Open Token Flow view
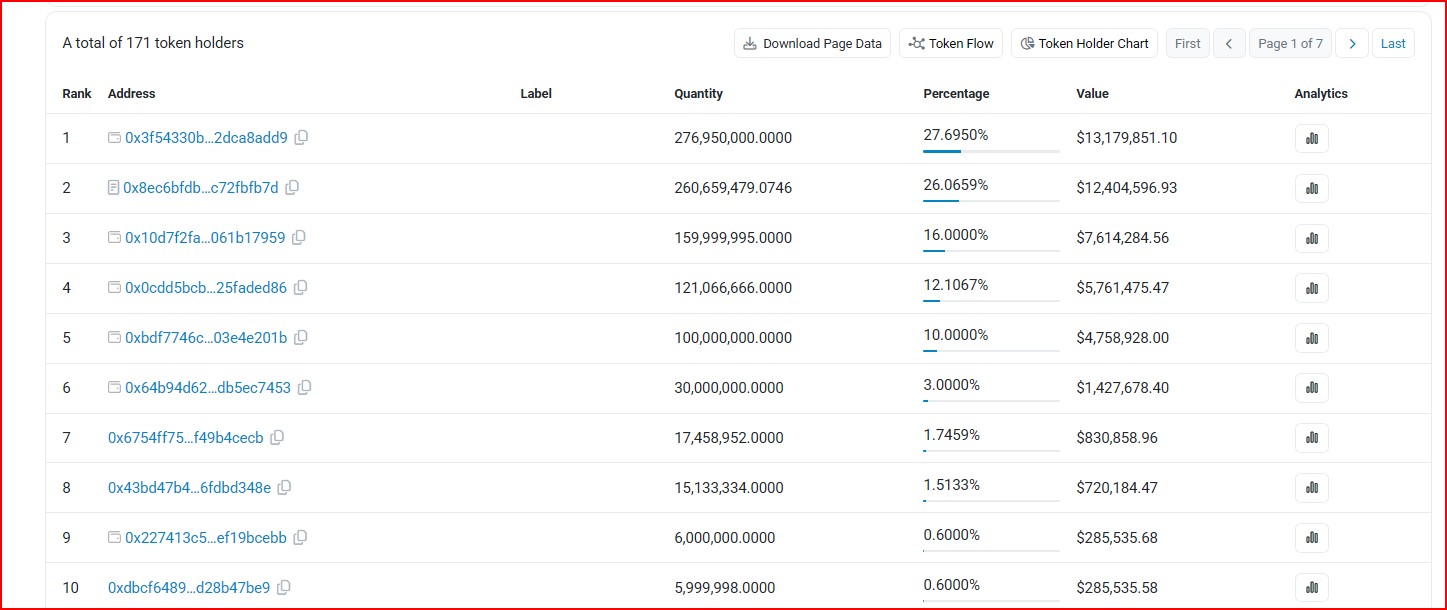This screenshot has height=610, width=1447. coord(951,43)
